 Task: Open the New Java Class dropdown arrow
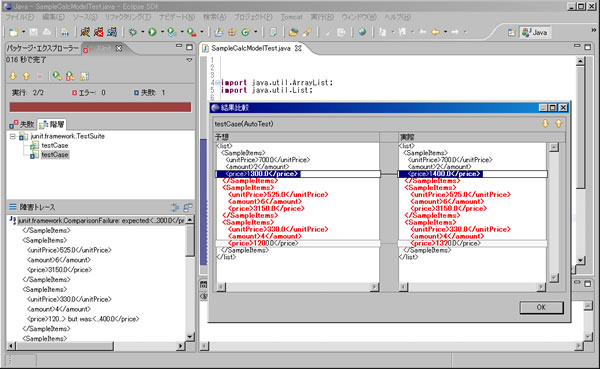256,32
